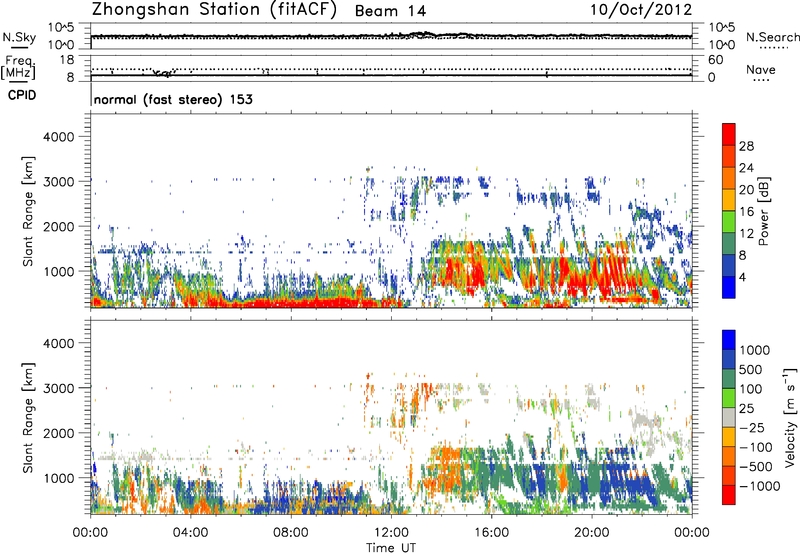Click the "-1000" tick label on the velocity colorbar
Viewport: 800px width, 554px height.
(x=760, y=486)
